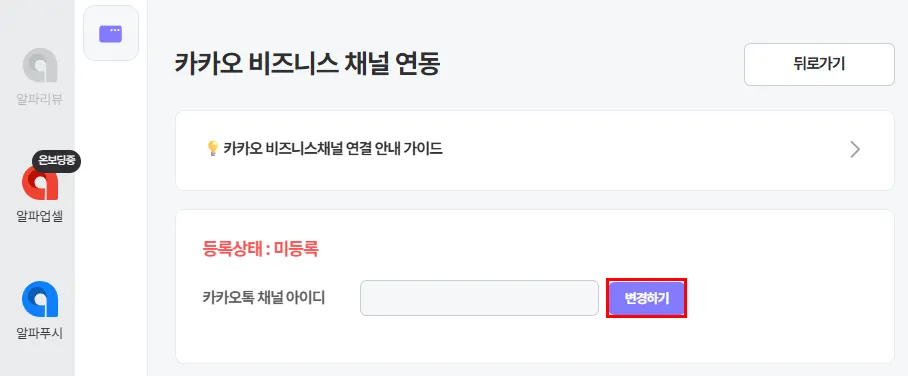The width and height of the screenshot is (908, 376).
Task: Click the 온보딩중 badge
Action: [x=56, y=161]
